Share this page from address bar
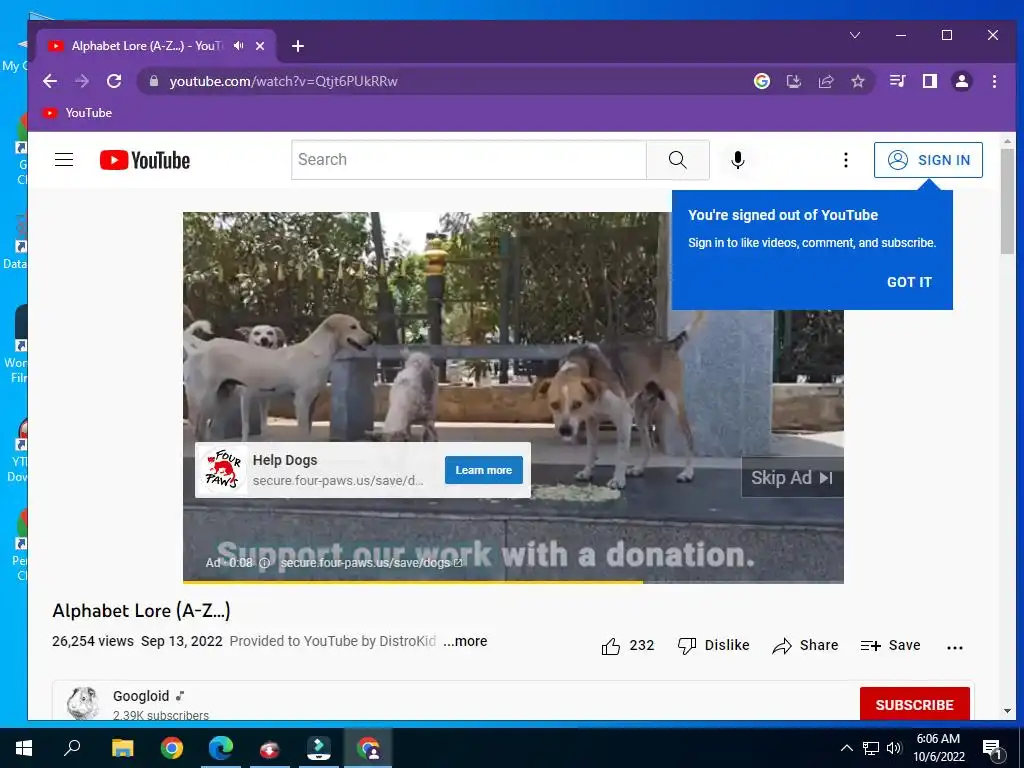 tap(826, 81)
